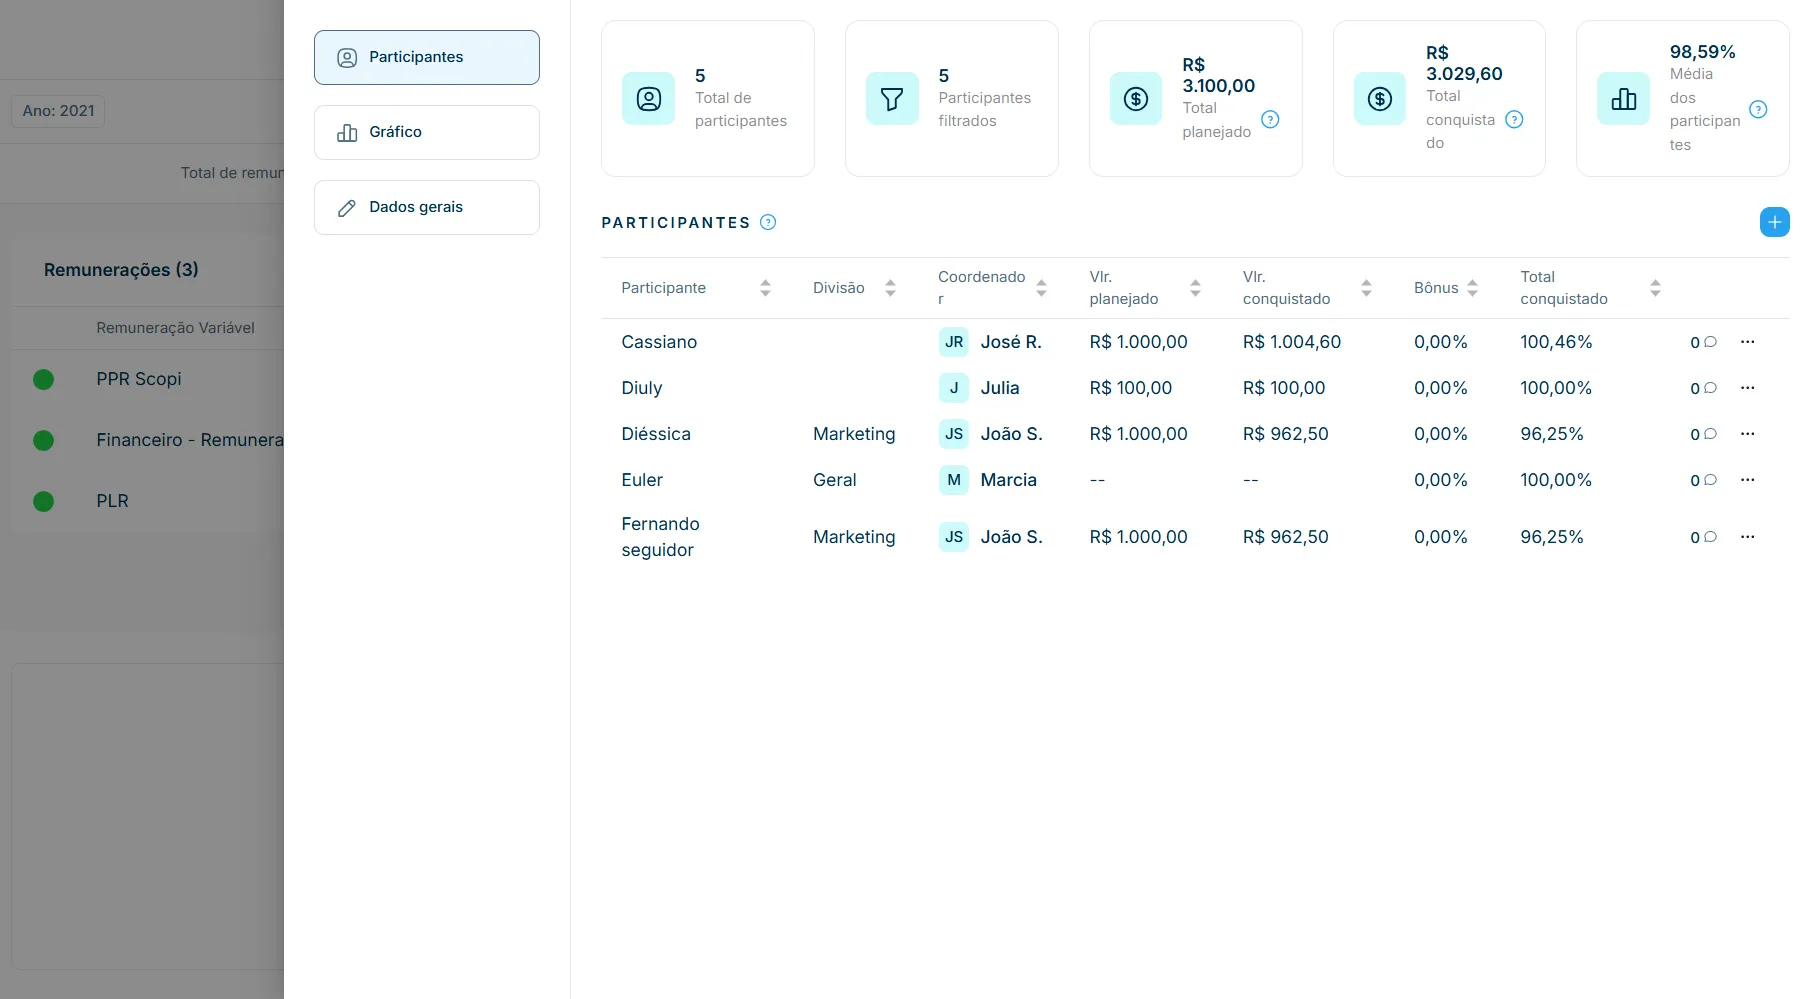Viewport: 1819px width, 999px height.
Task: Sort the table by Coordenador column
Action: pos(1041,288)
